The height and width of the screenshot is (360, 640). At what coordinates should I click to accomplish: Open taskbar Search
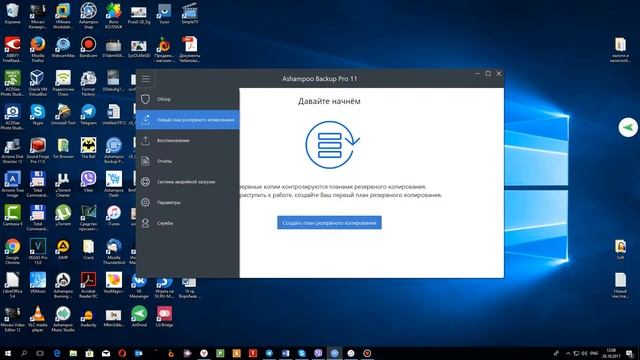click(24, 353)
